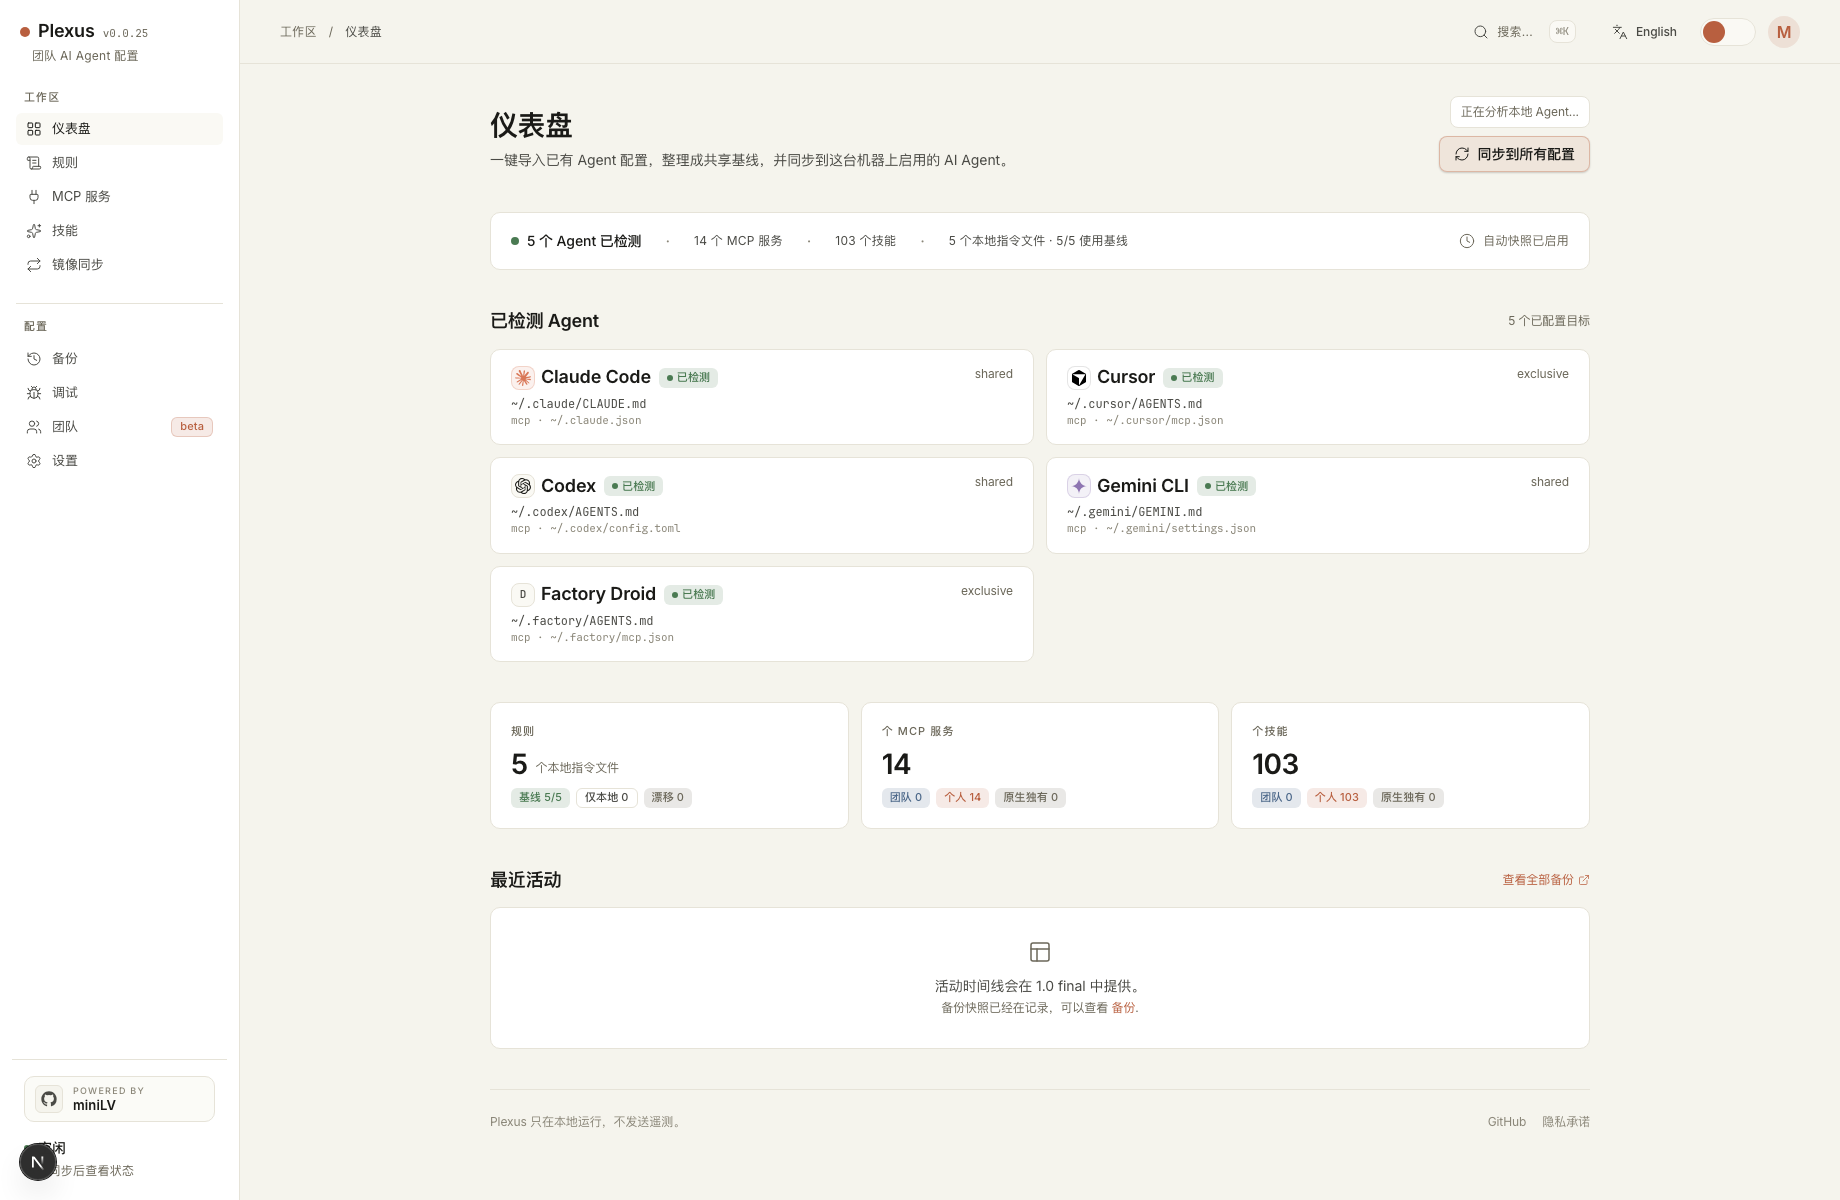Click 103 个技能 in summary bar
Image resolution: width=1840 pixels, height=1200 pixels.
(x=865, y=241)
